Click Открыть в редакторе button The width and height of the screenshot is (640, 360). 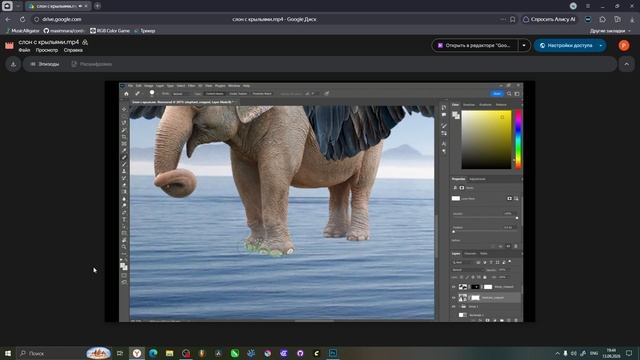[474, 45]
